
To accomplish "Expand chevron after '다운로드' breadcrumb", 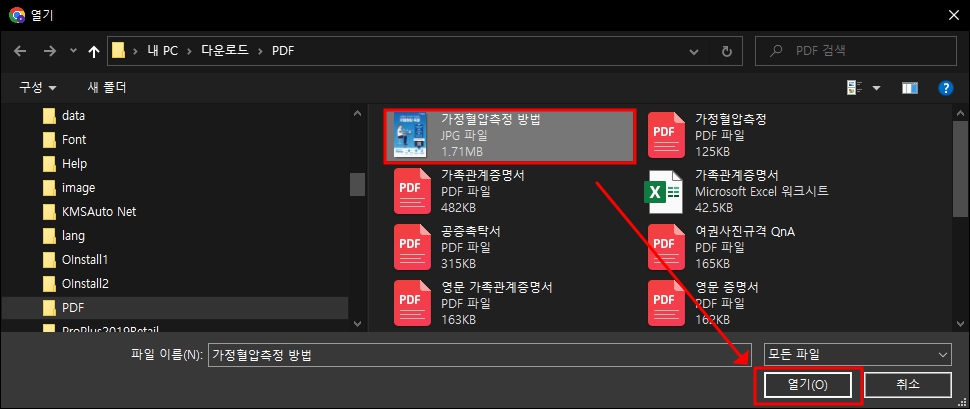I will [x=260, y=51].
